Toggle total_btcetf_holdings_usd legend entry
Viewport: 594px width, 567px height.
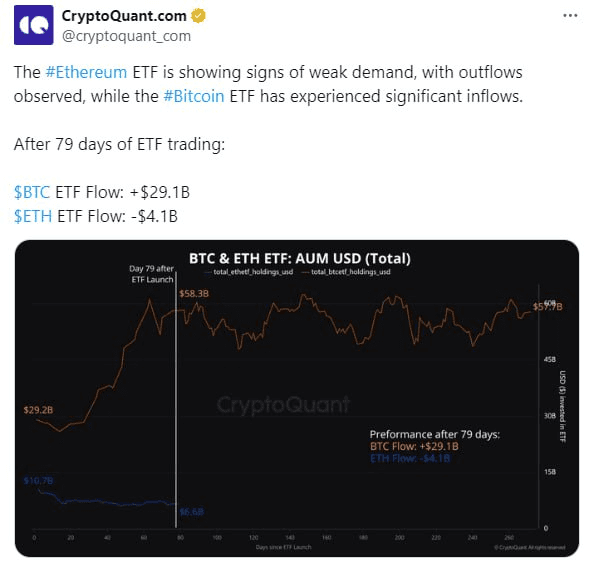click(346, 272)
